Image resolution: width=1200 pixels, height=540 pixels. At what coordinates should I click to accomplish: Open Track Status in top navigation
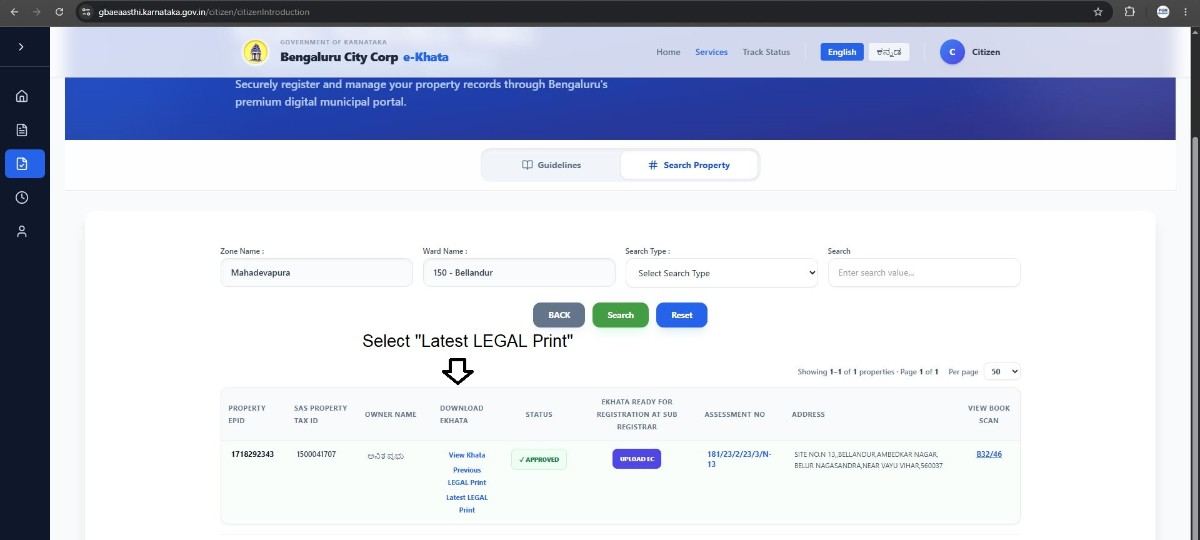(x=766, y=52)
